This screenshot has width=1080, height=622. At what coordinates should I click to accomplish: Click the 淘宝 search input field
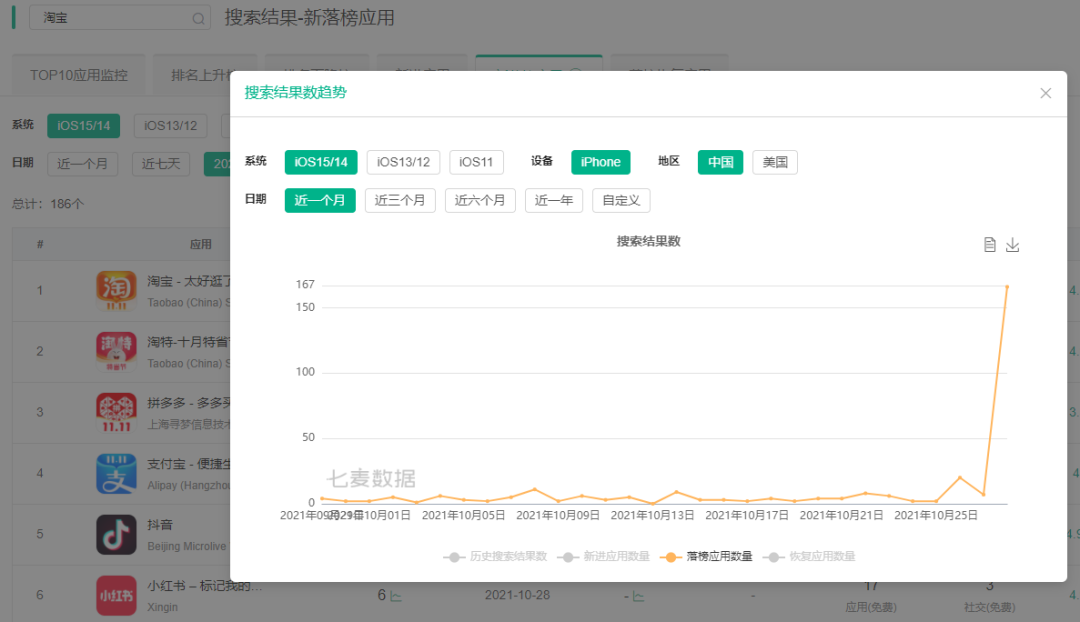click(120, 18)
